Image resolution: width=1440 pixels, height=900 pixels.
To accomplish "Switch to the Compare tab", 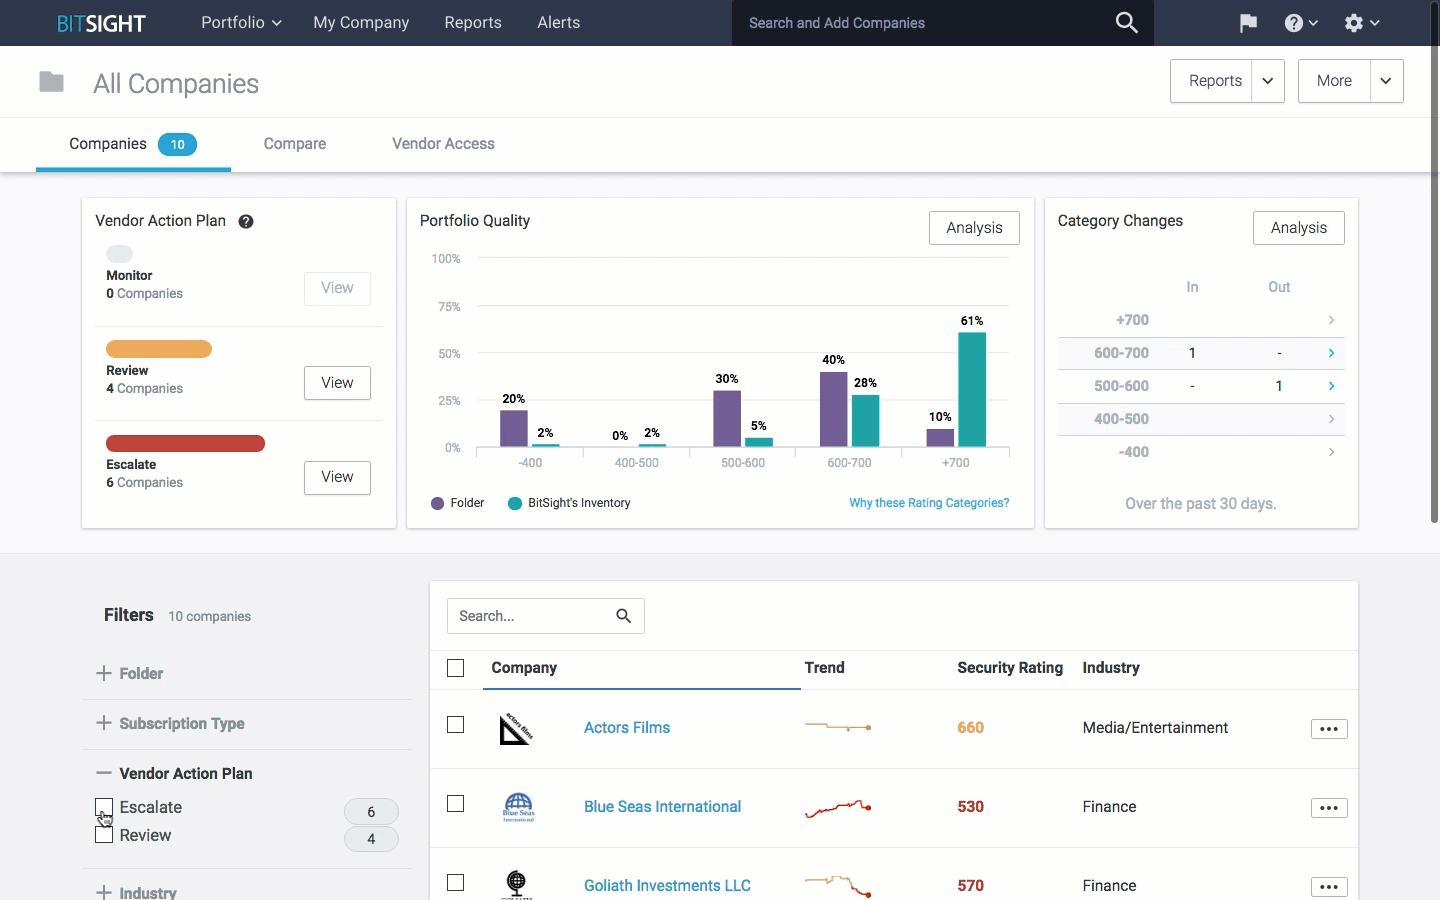I will pos(294,144).
